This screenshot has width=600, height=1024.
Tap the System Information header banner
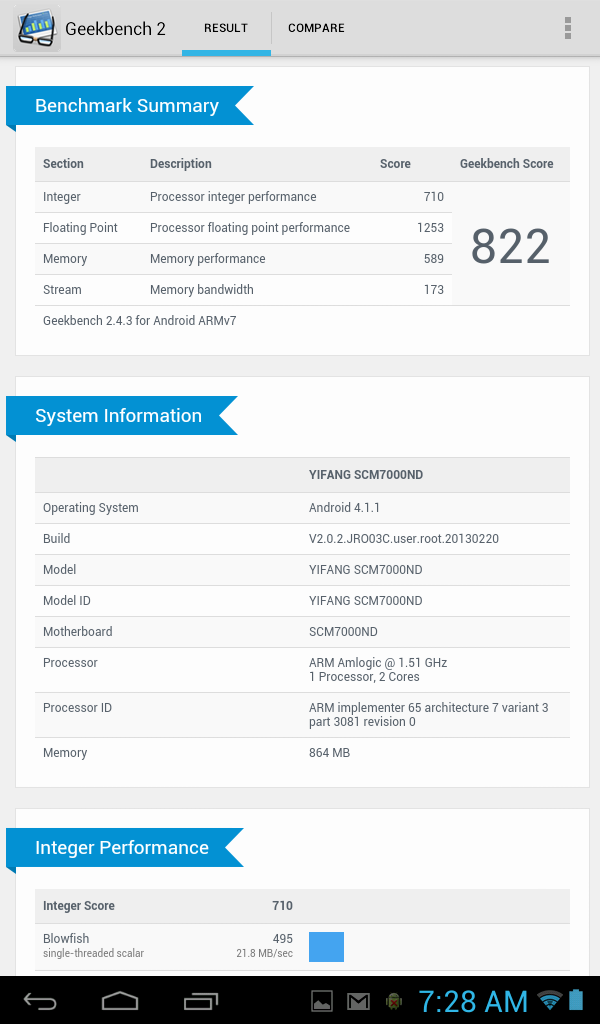[x=119, y=416]
